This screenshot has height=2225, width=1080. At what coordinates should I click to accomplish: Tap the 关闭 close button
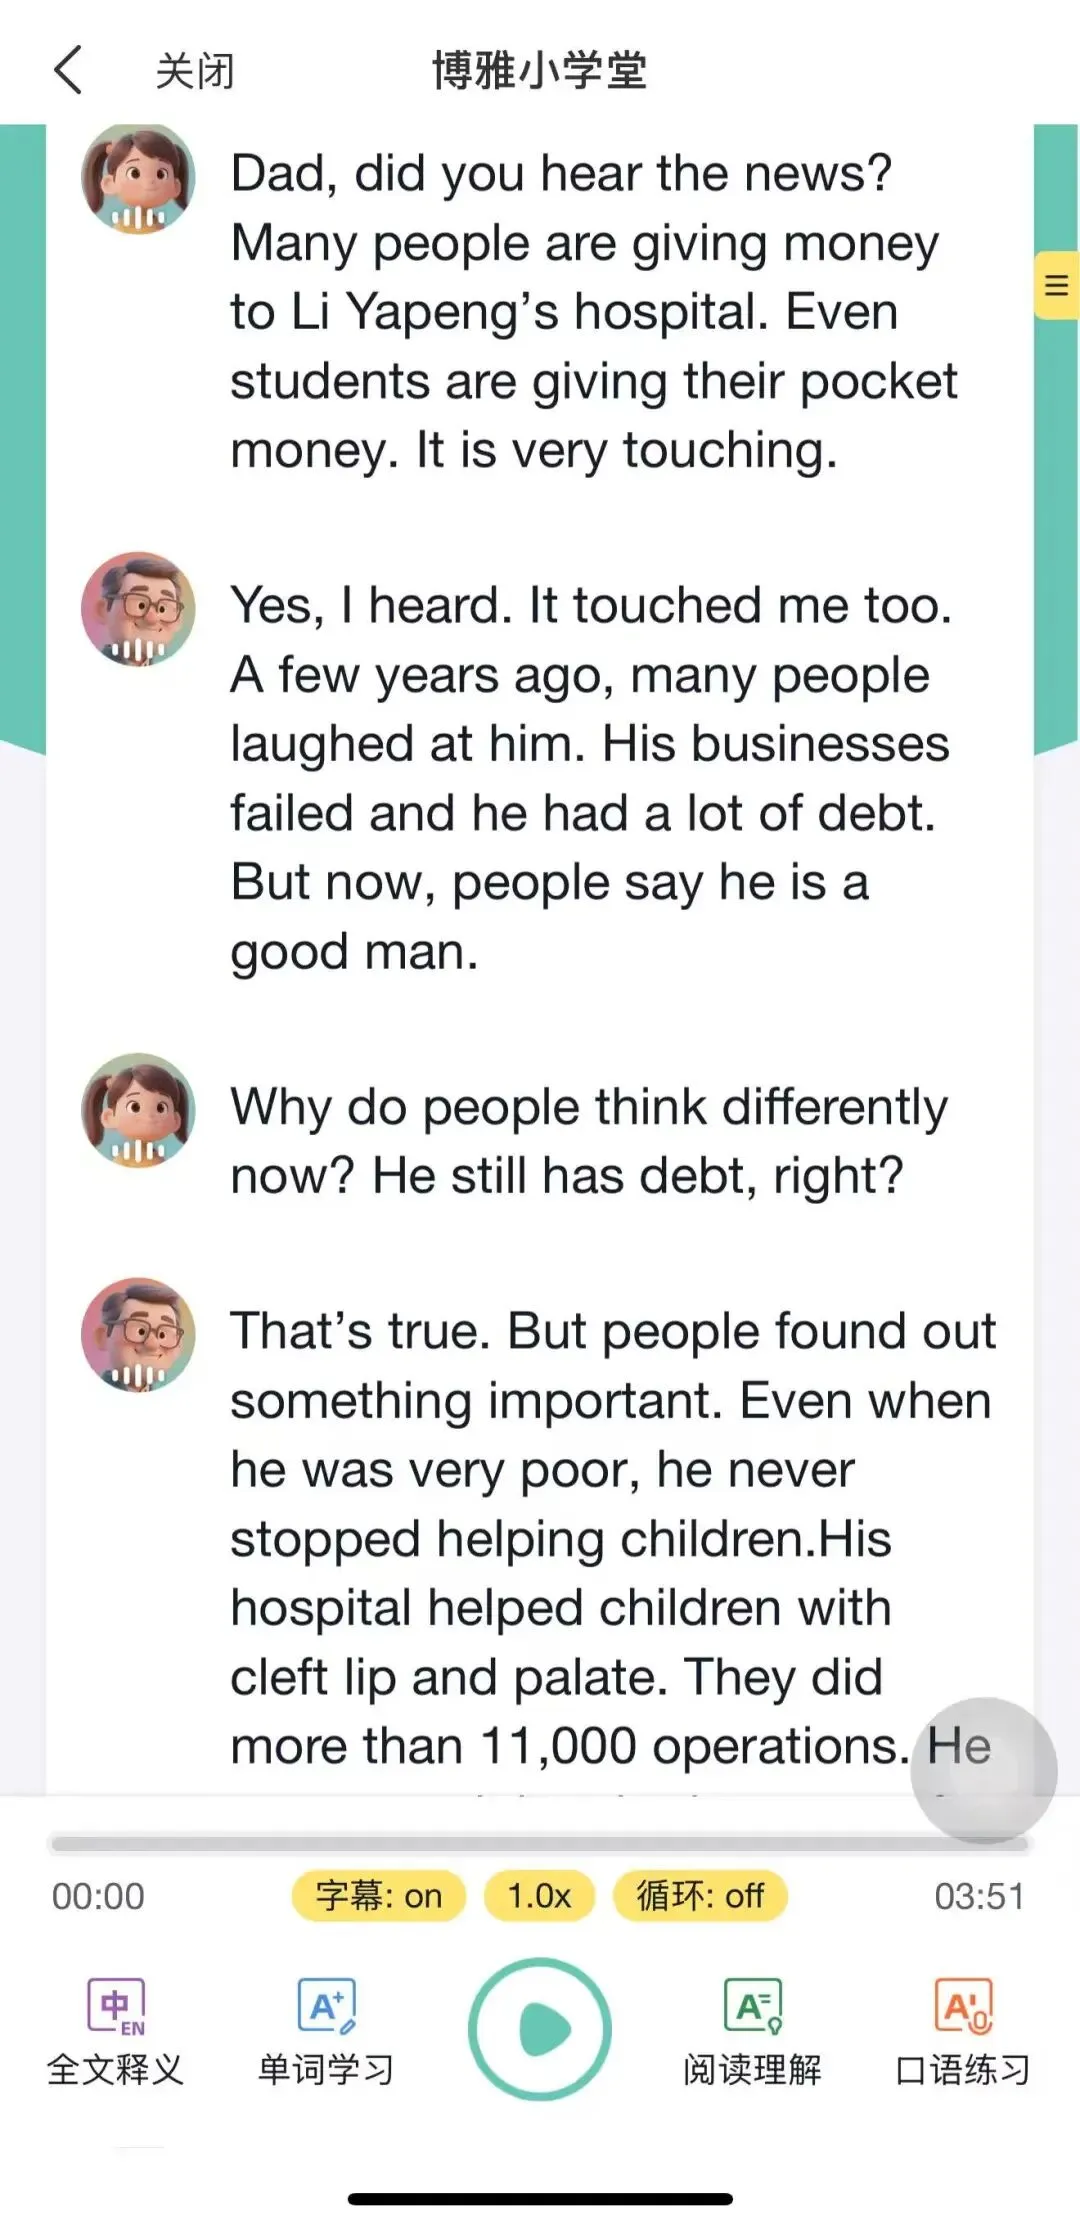click(x=195, y=71)
